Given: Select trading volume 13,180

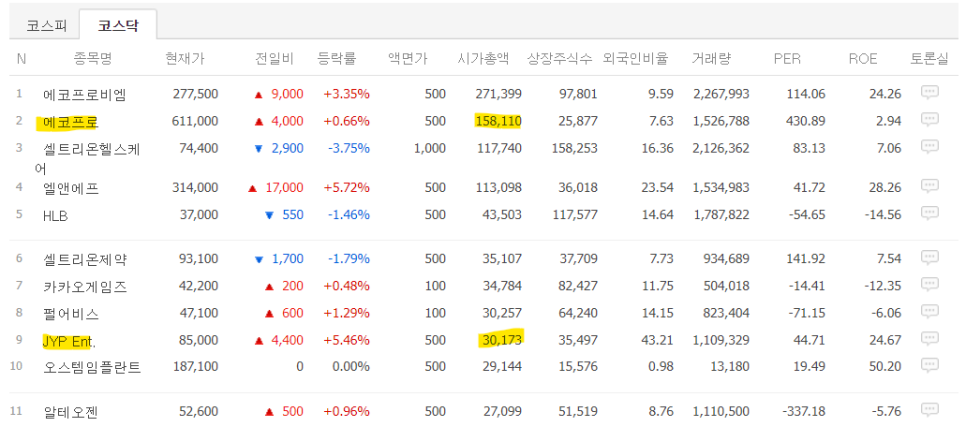Looking at the screenshot, I should 731,367.
